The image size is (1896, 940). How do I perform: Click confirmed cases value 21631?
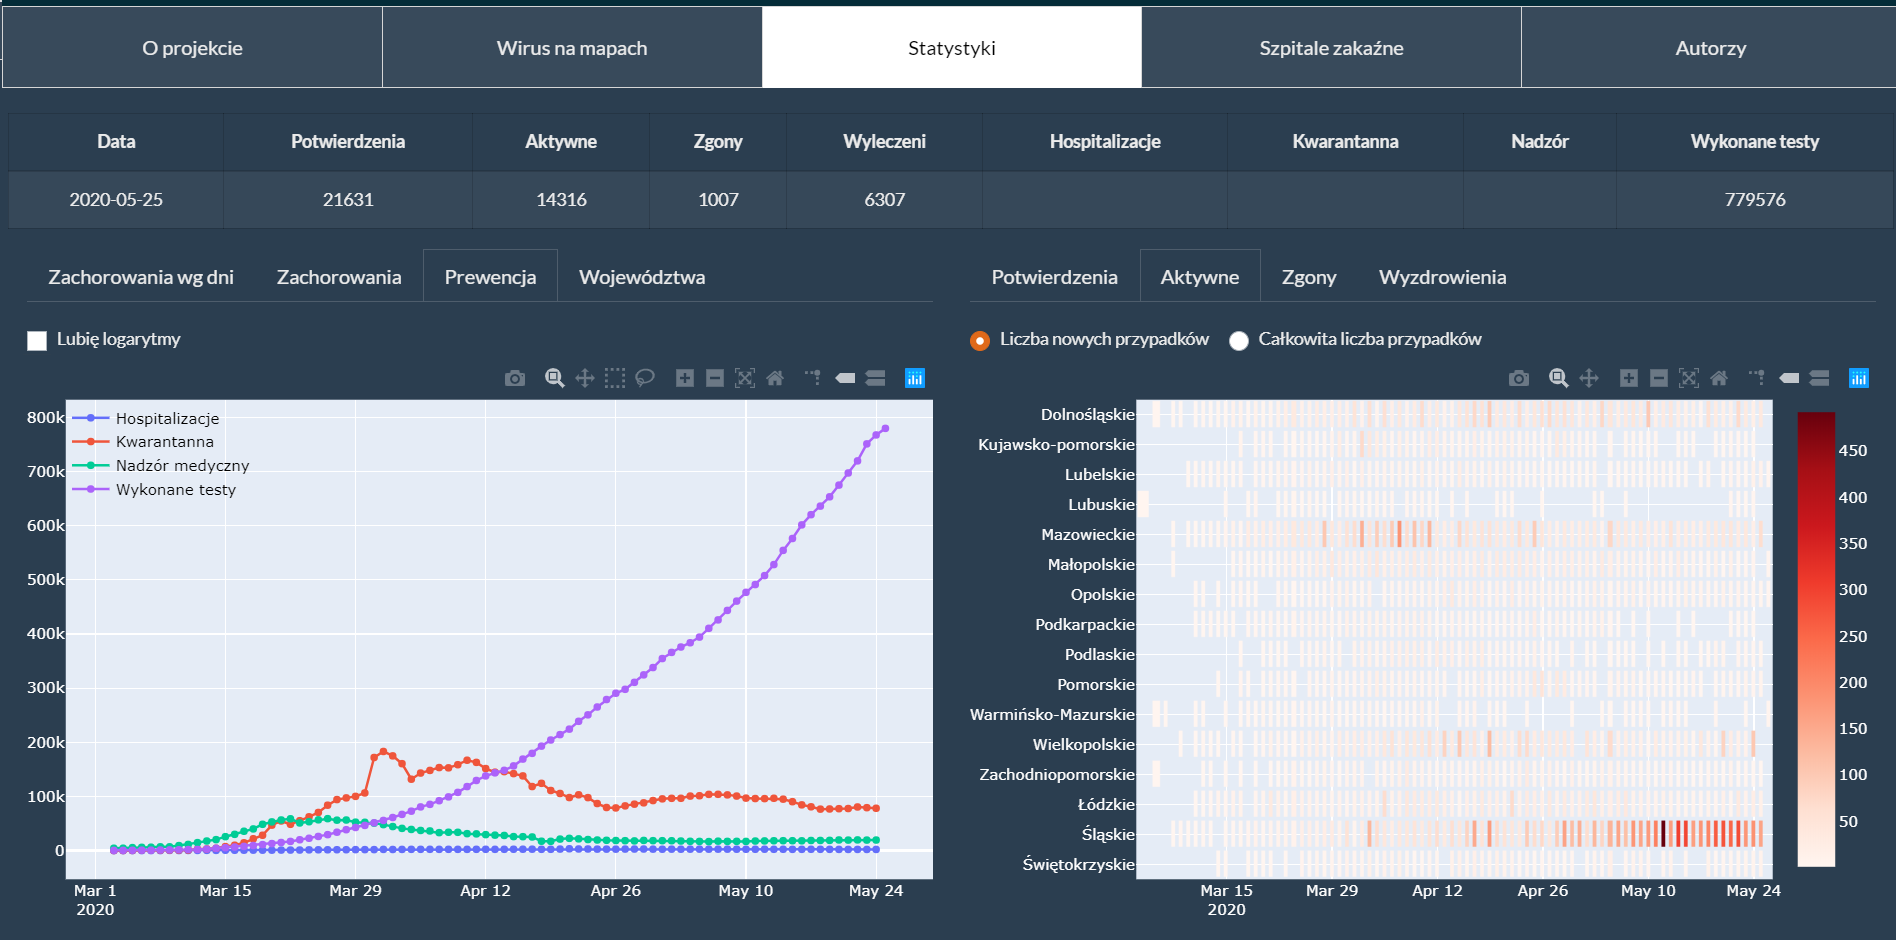point(348,199)
